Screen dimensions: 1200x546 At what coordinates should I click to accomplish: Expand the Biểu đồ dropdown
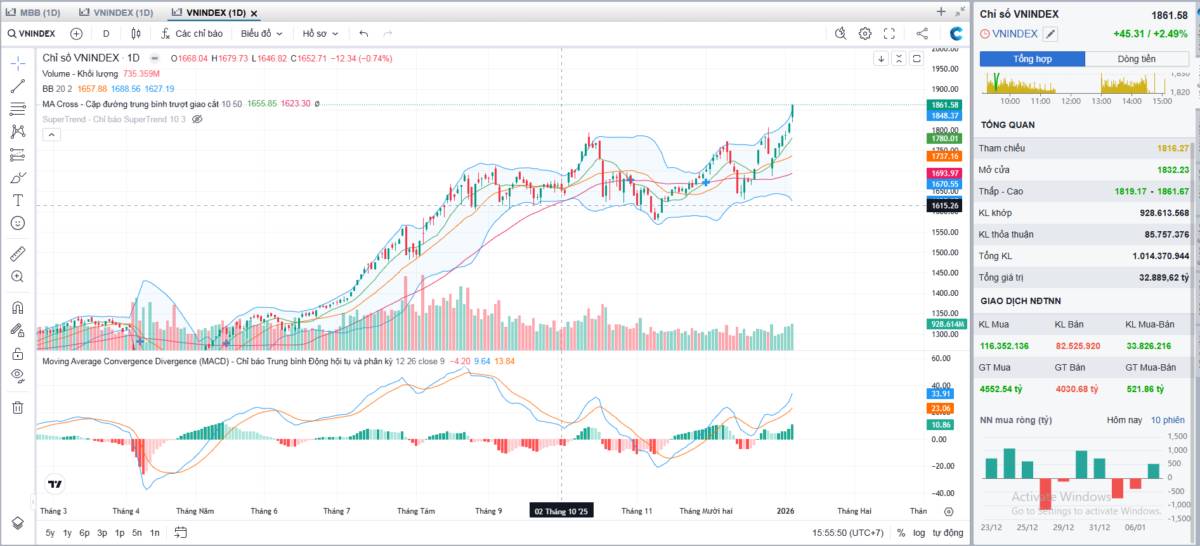tap(262, 33)
